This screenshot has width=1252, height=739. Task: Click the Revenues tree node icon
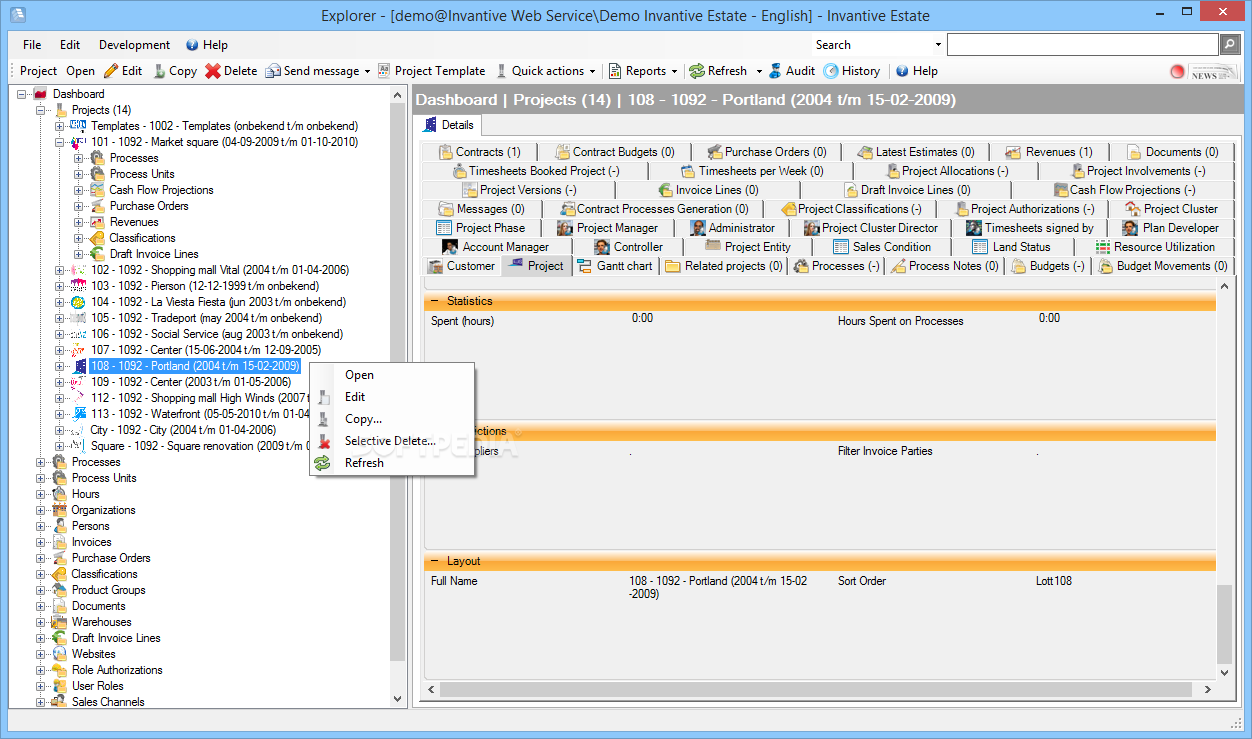(x=97, y=222)
